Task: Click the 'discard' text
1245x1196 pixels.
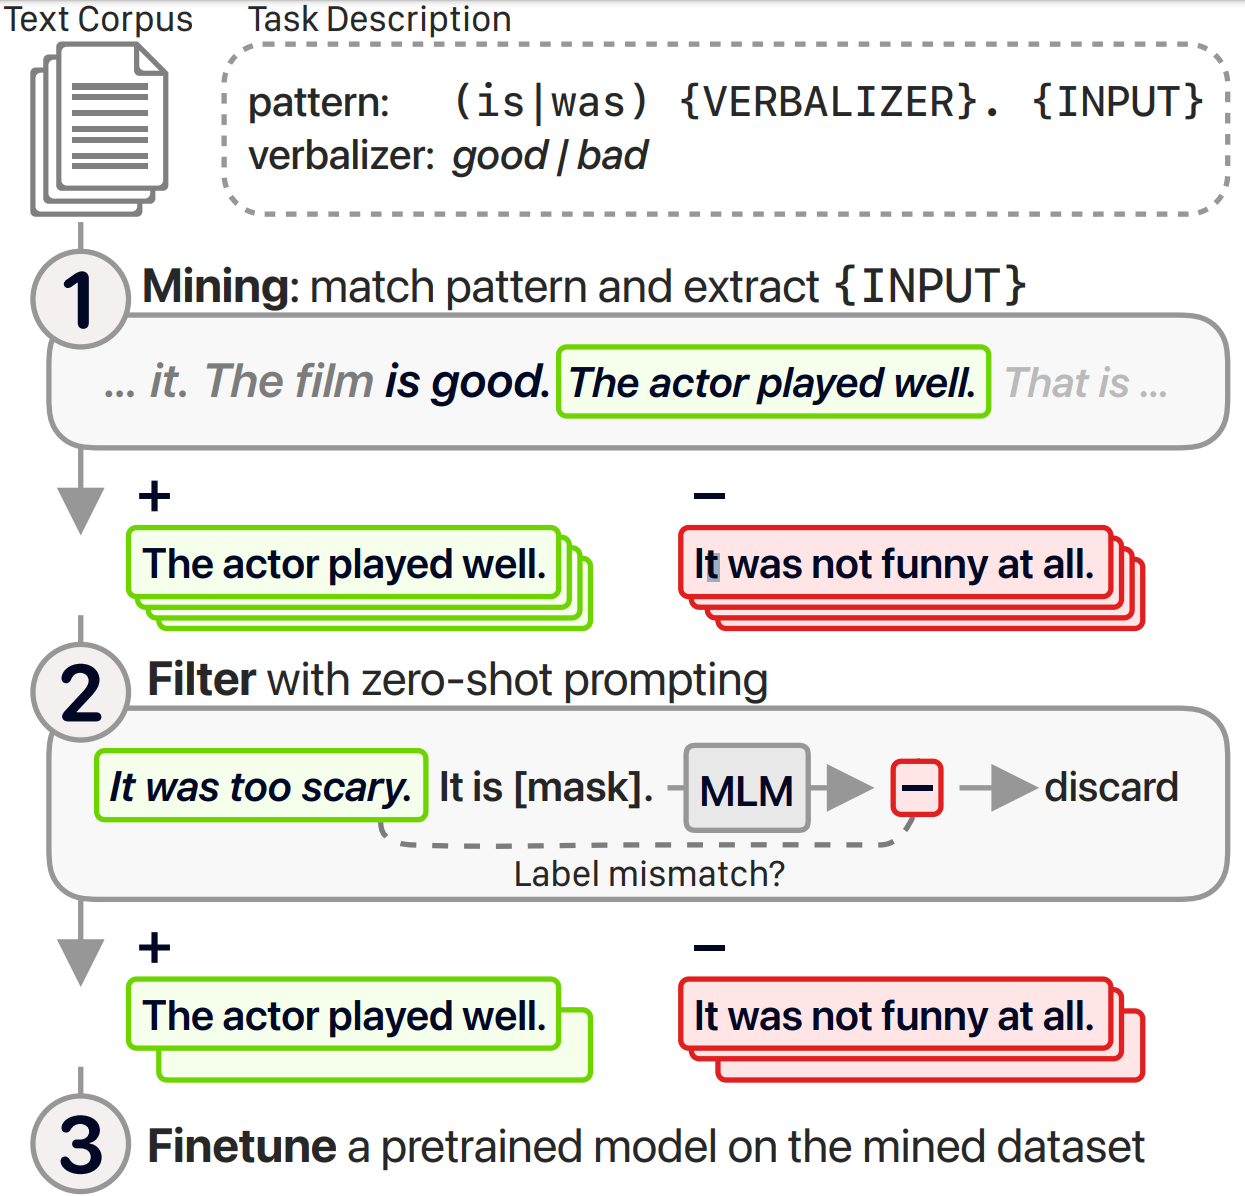Action: (1111, 788)
